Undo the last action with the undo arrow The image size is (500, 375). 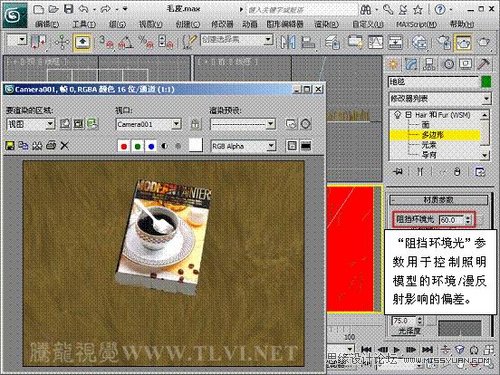(x=83, y=9)
